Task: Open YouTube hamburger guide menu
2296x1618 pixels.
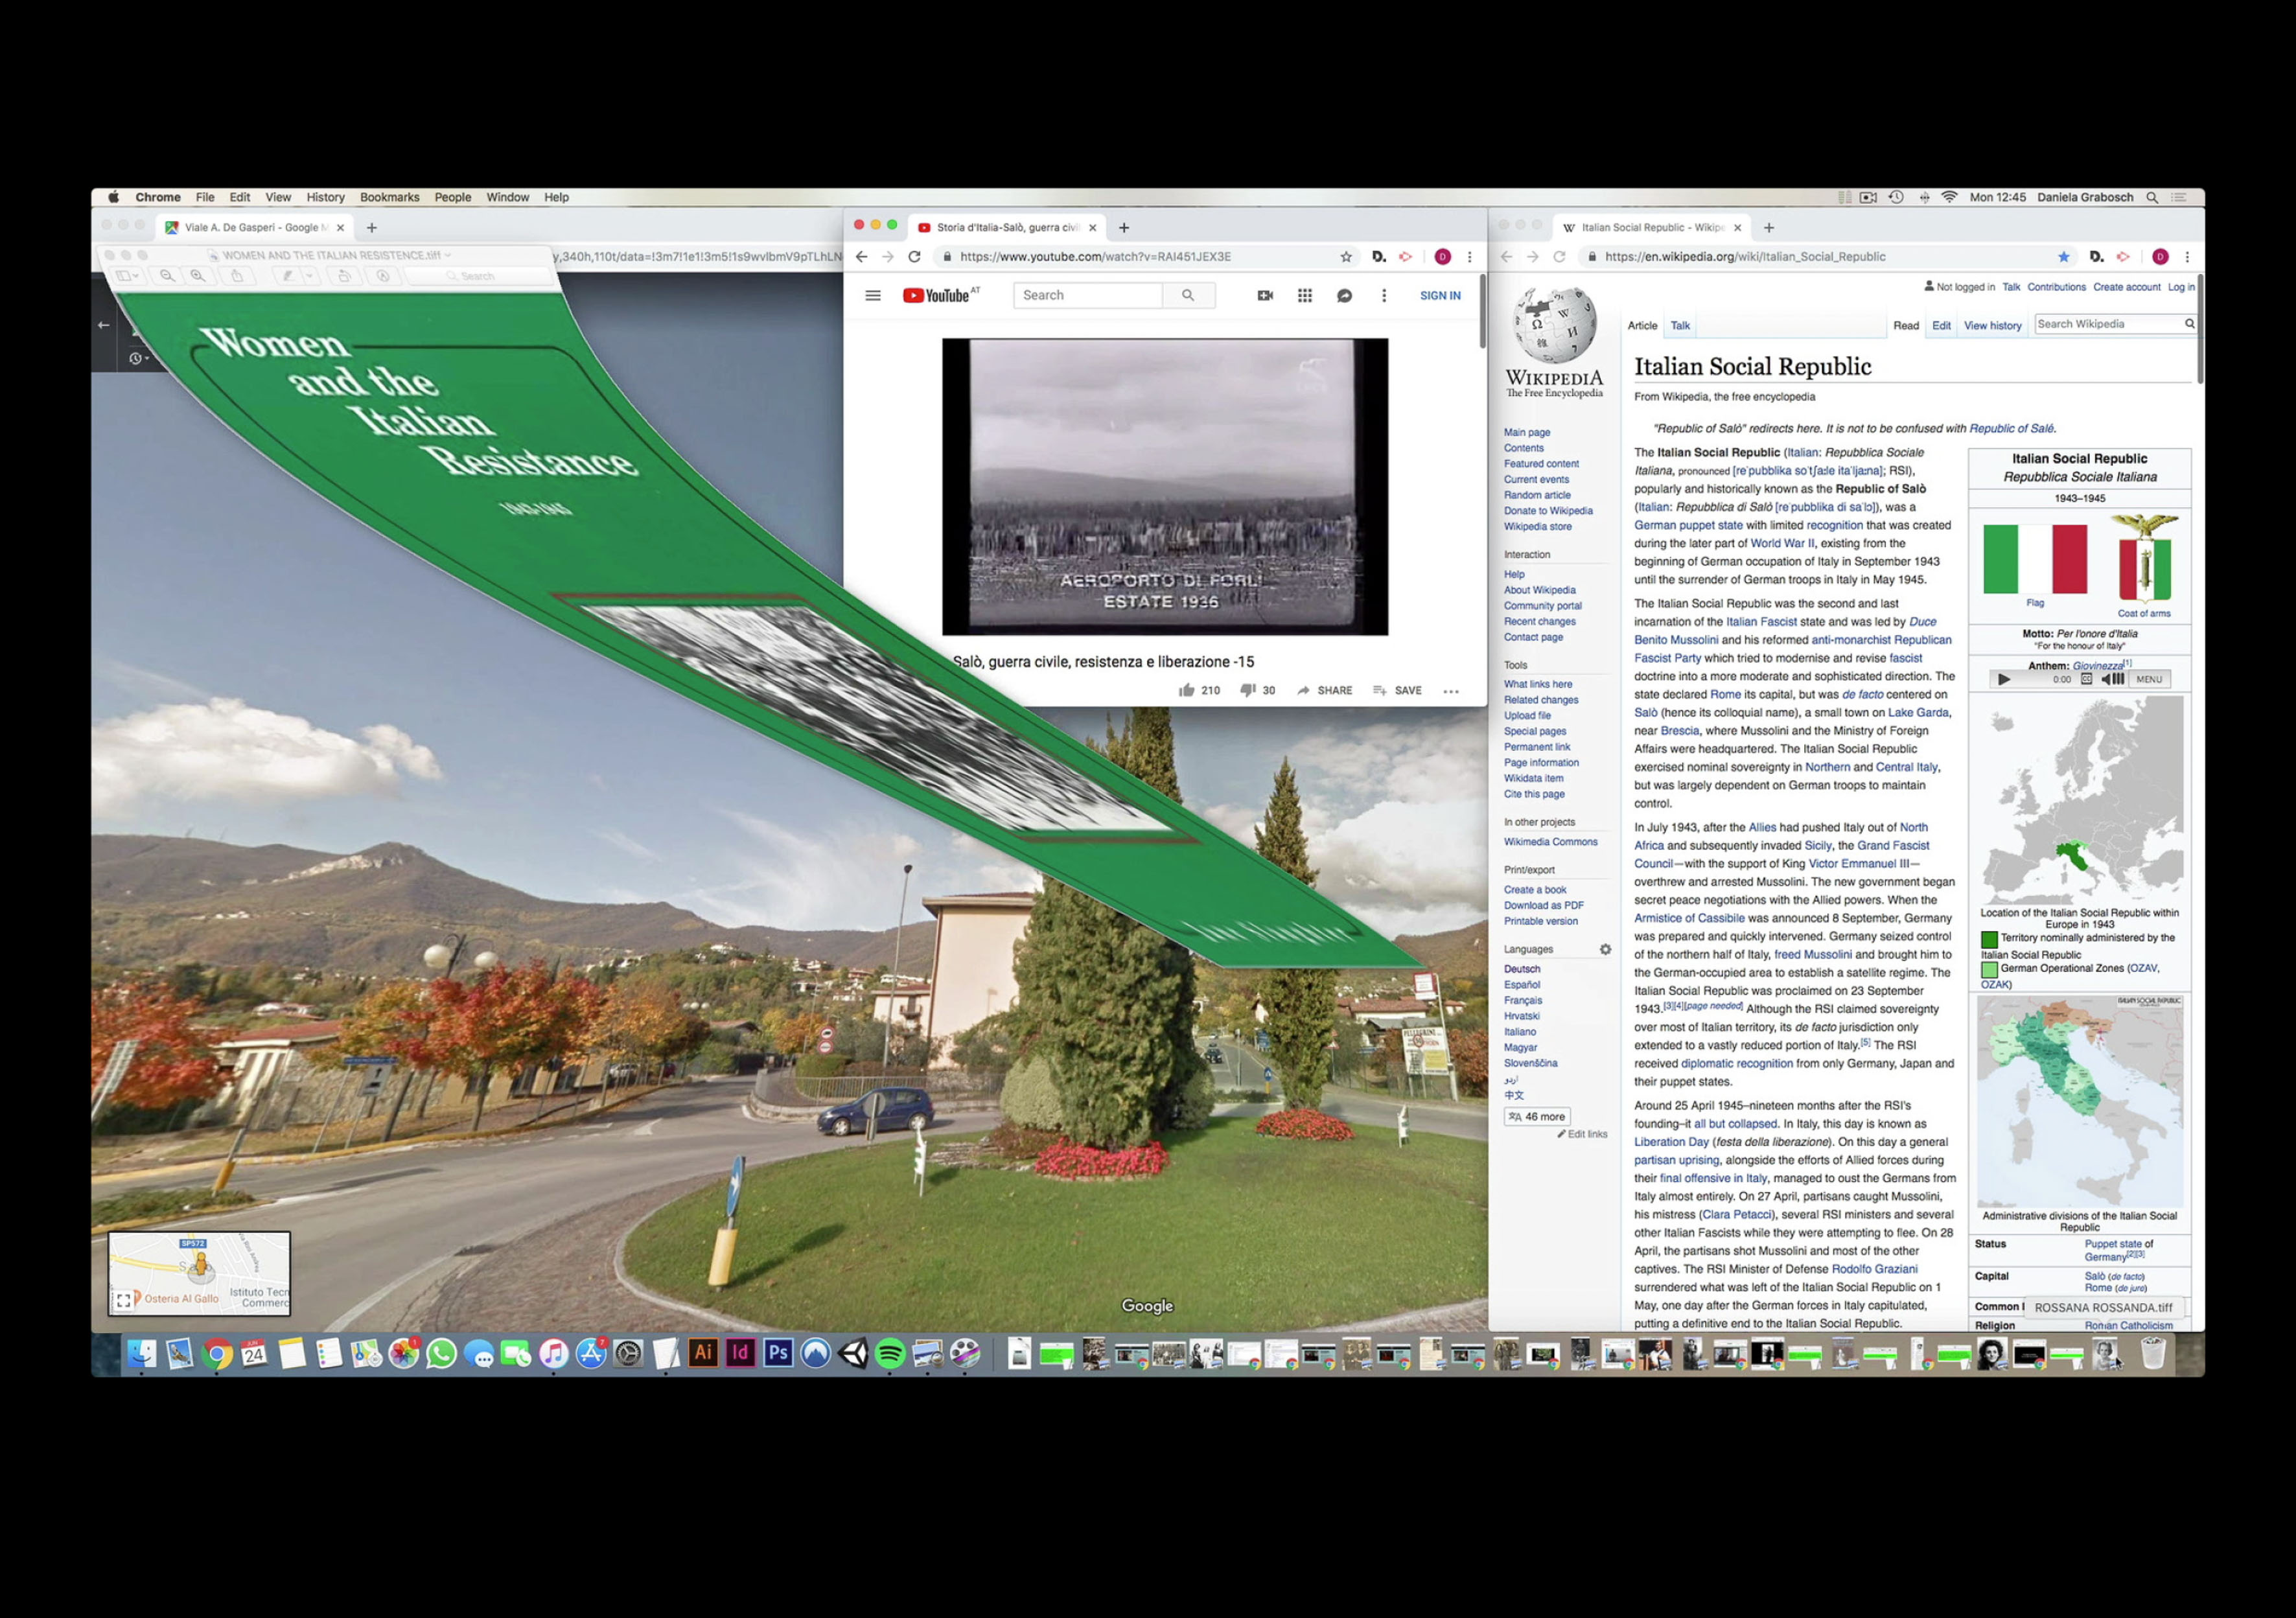Action: coord(872,295)
